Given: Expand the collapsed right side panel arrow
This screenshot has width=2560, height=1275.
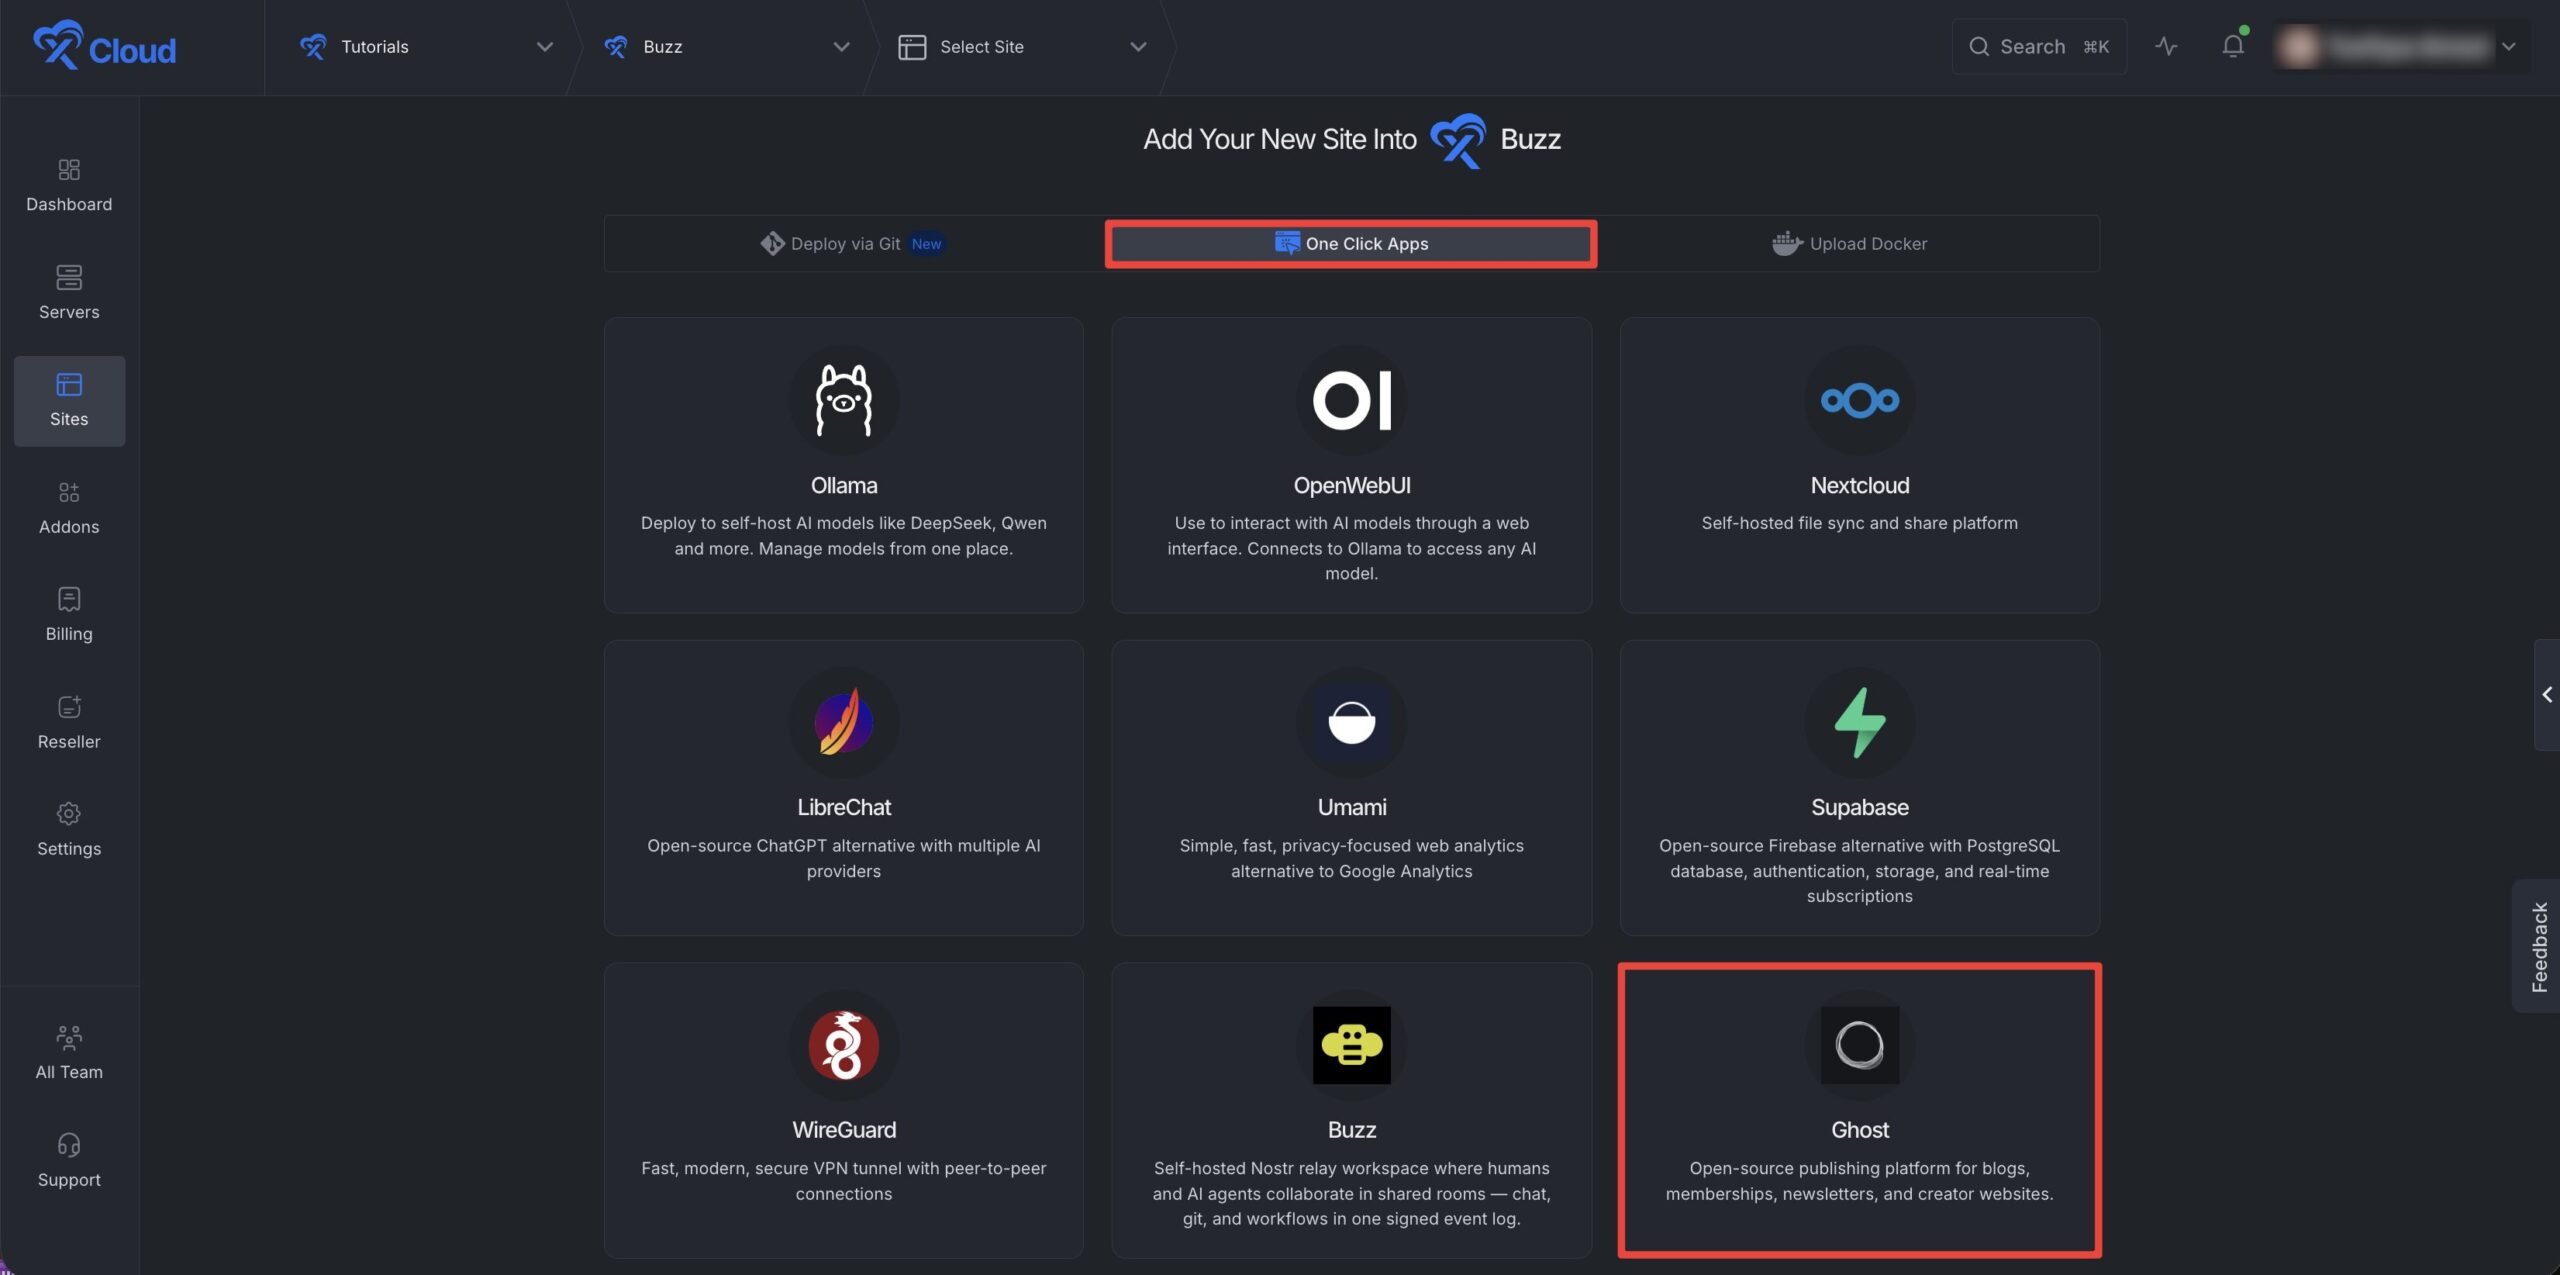Looking at the screenshot, I should 2547,695.
